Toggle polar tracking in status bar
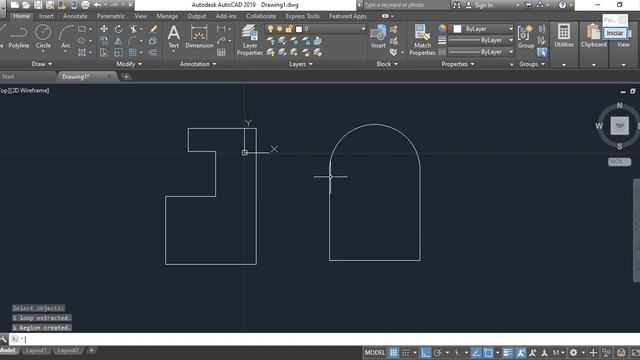The width and height of the screenshot is (640, 360). point(438,353)
